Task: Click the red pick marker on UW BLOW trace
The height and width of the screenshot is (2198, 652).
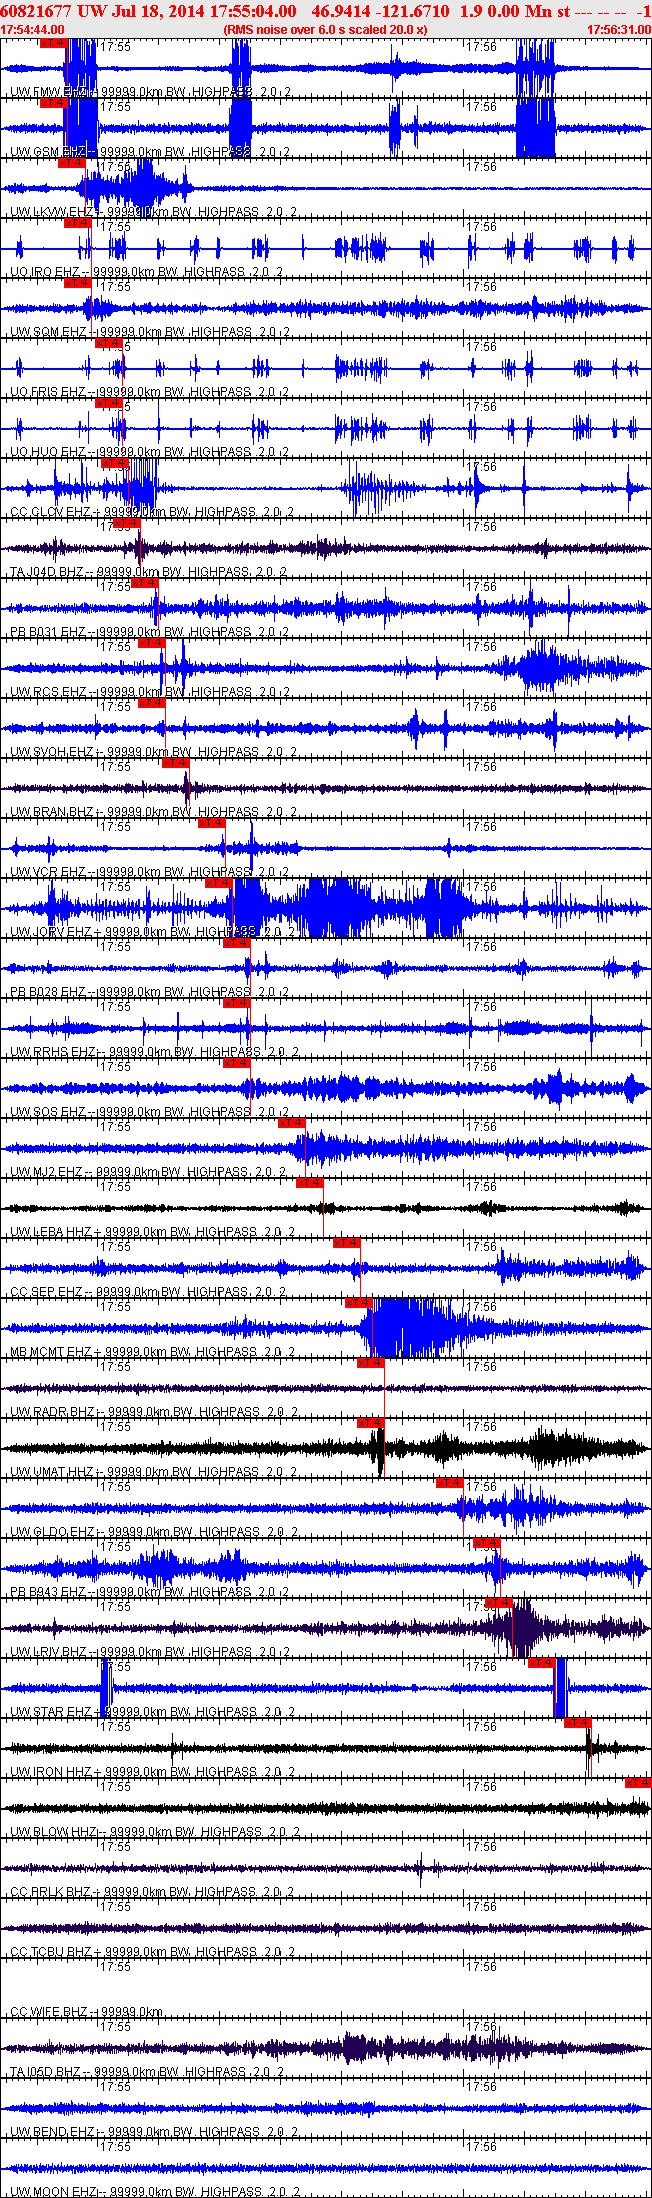Action: (x=638, y=1783)
